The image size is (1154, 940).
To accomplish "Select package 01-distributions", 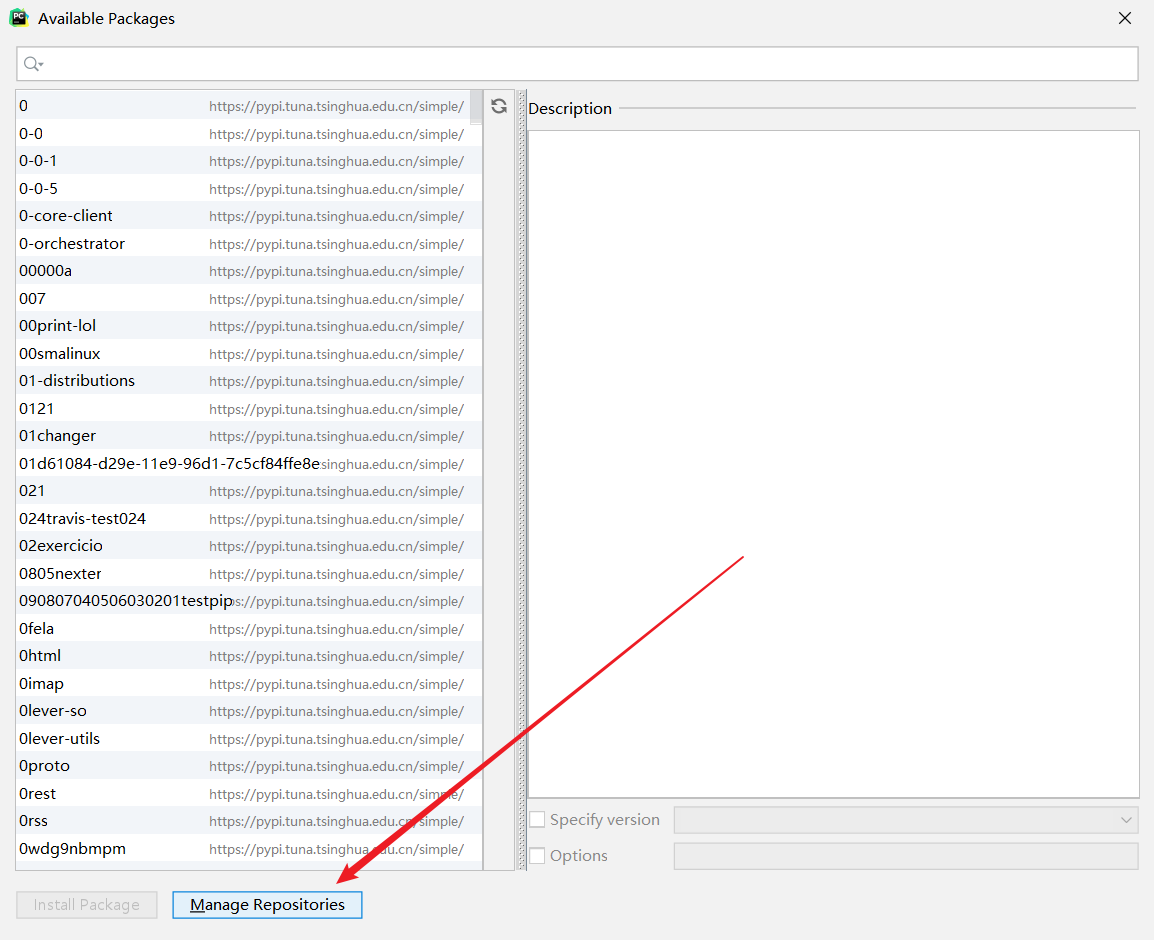I will click(249, 381).
